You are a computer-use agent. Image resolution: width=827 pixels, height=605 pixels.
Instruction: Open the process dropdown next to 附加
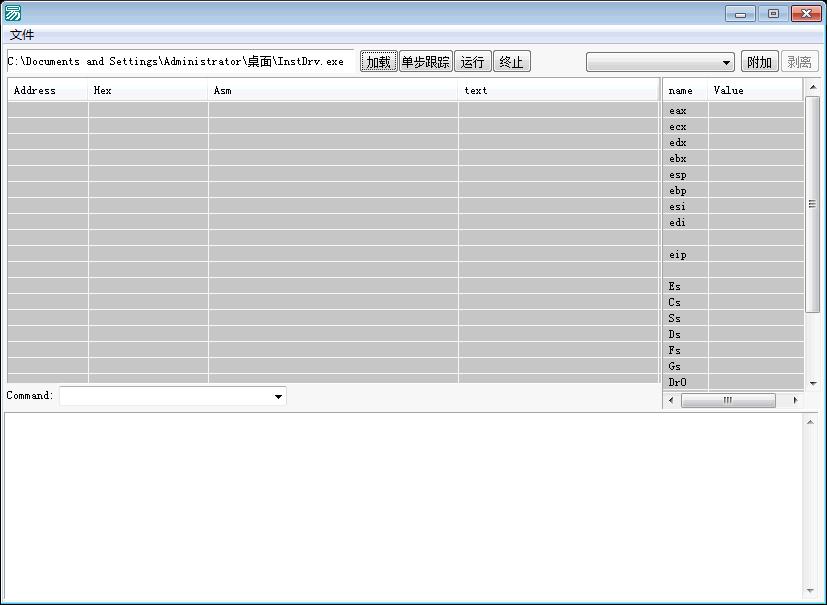(660, 62)
